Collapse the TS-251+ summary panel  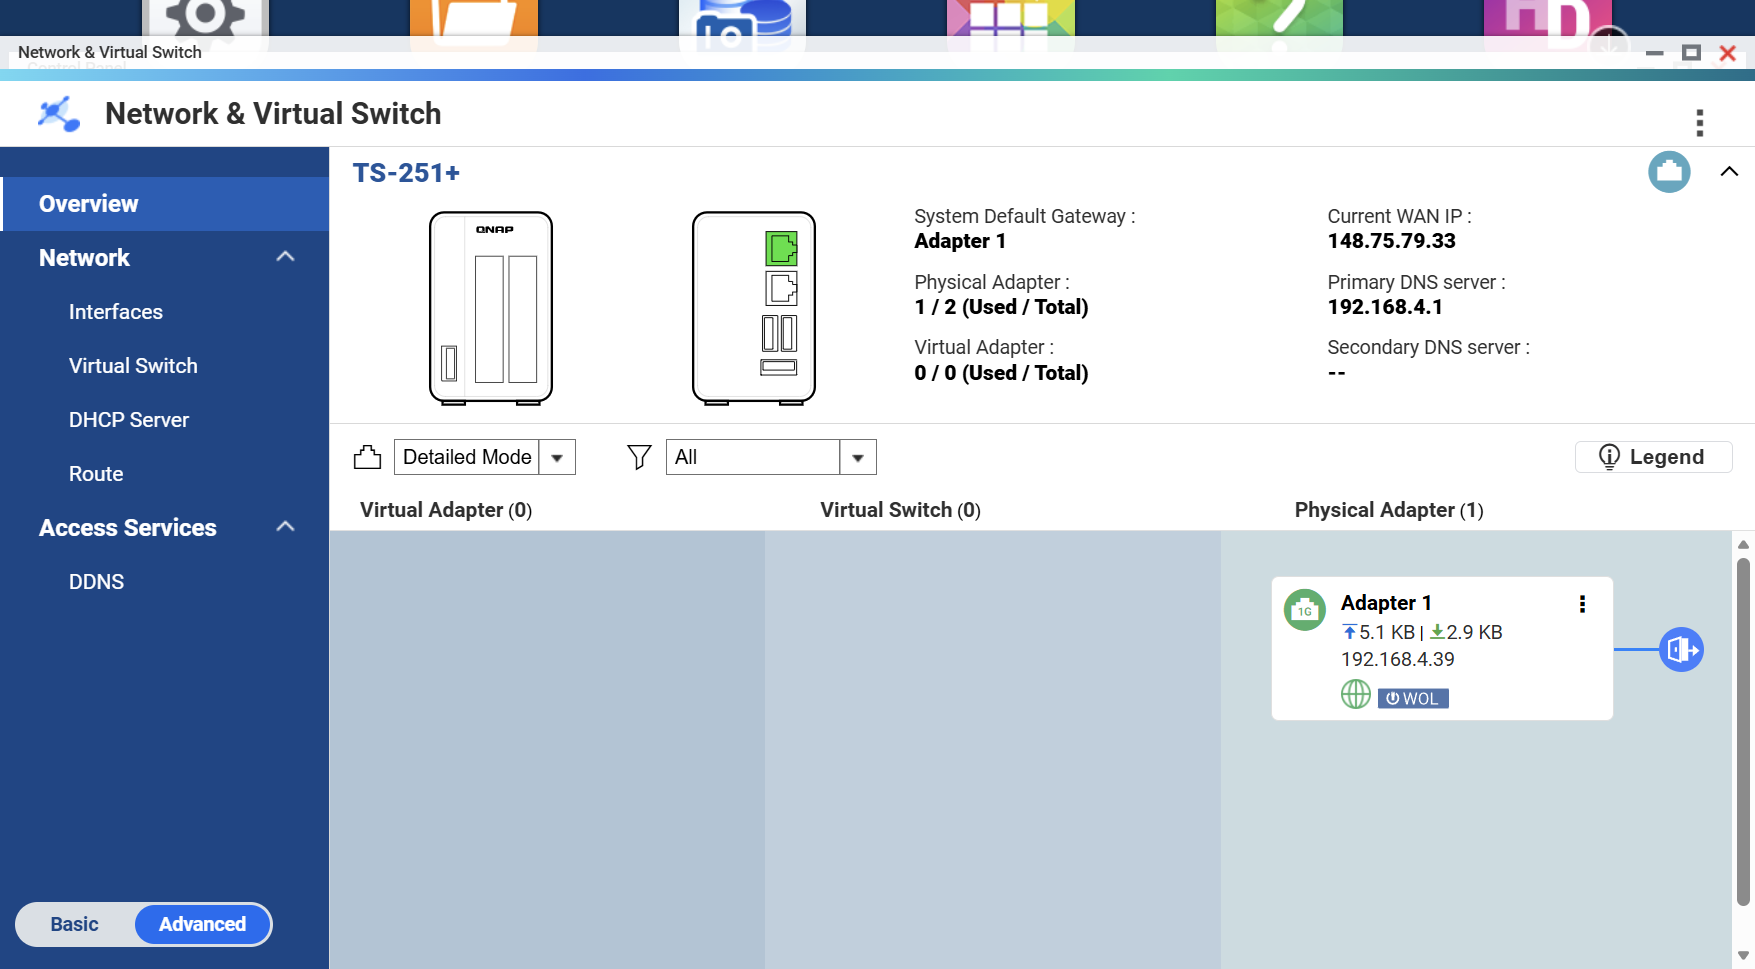(1729, 172)
